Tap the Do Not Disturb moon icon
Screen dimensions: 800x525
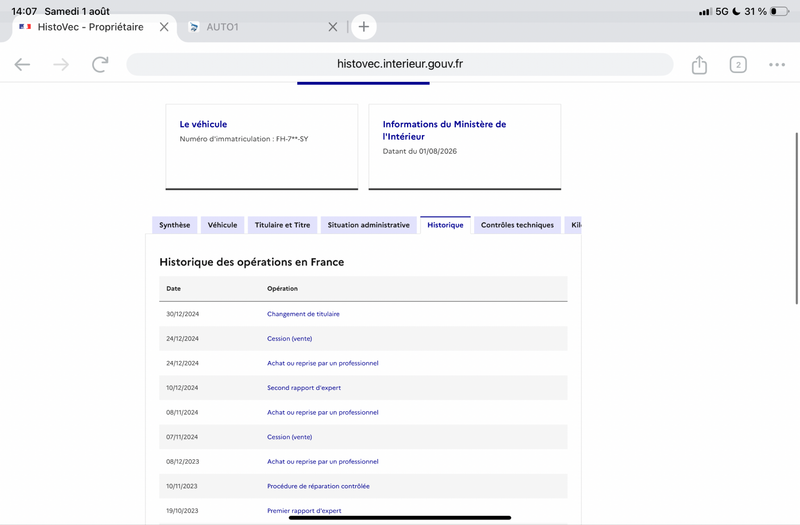(736, 11)
